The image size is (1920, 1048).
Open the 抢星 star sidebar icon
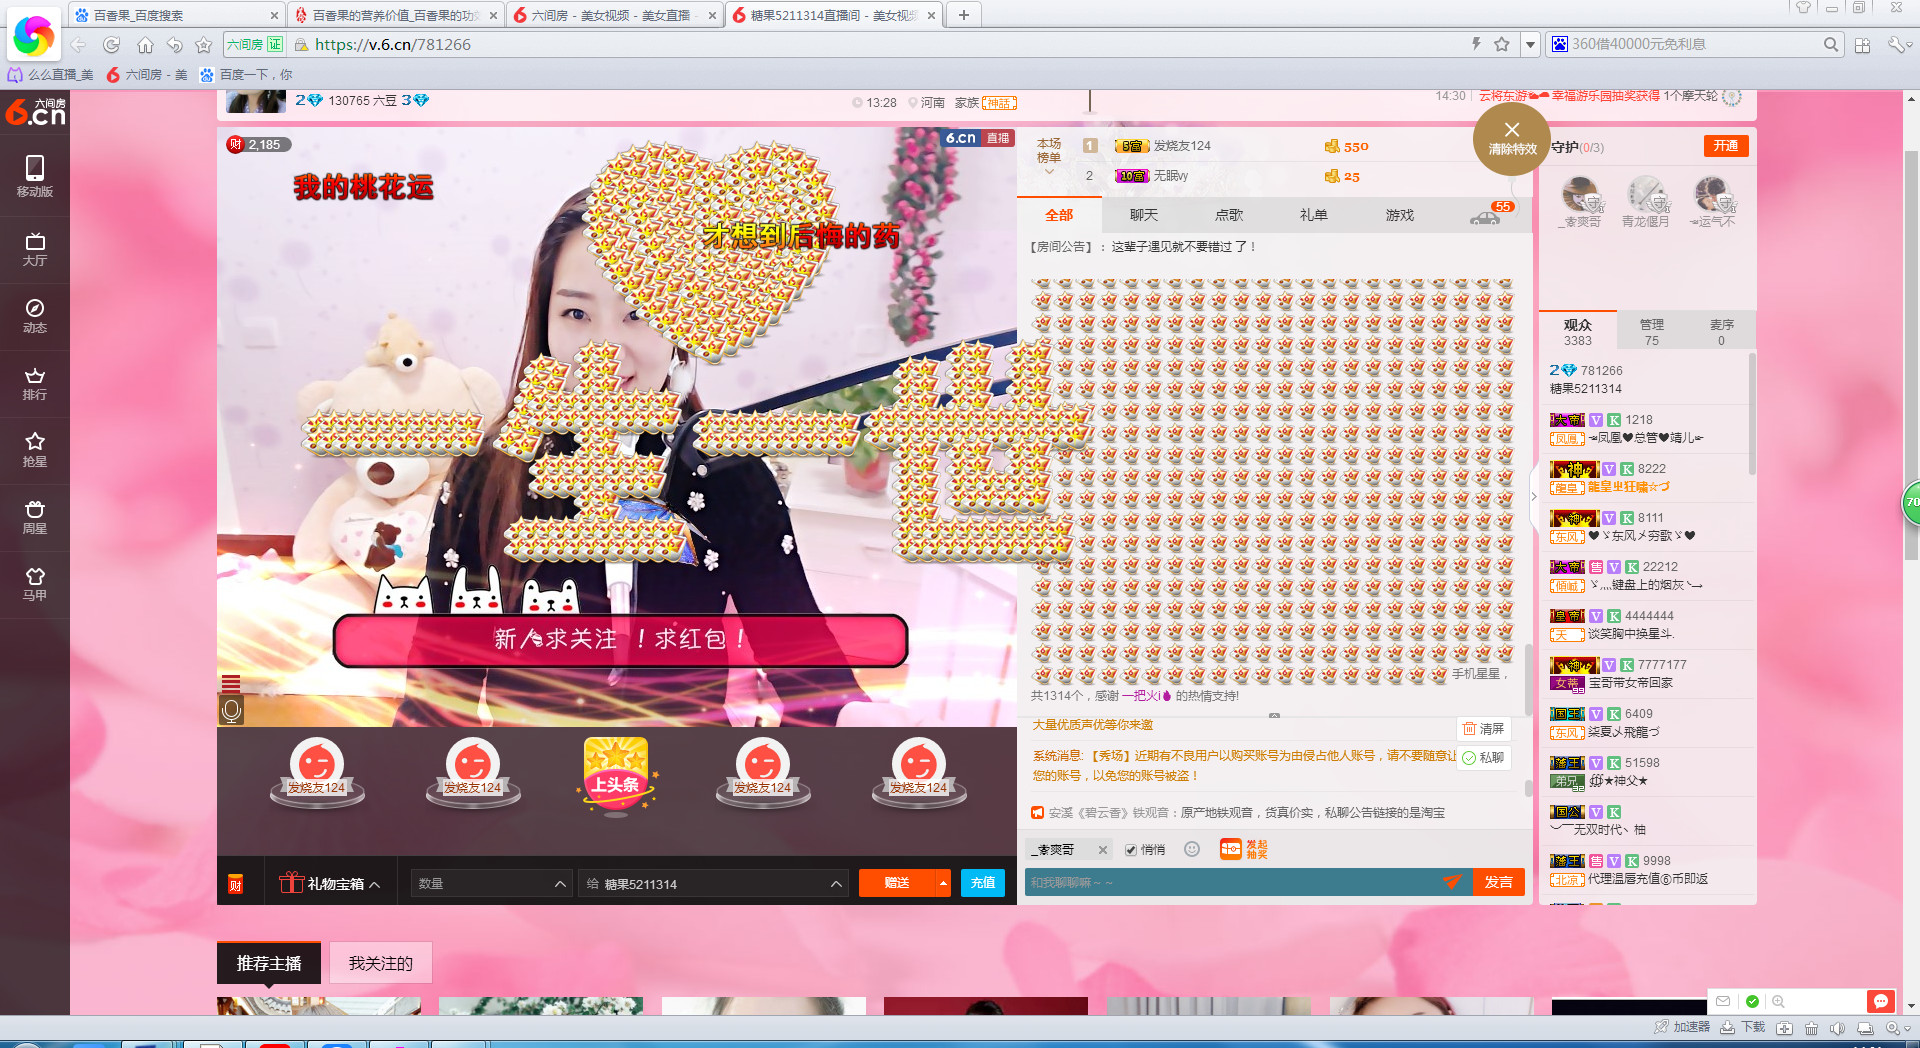(34, 450)
